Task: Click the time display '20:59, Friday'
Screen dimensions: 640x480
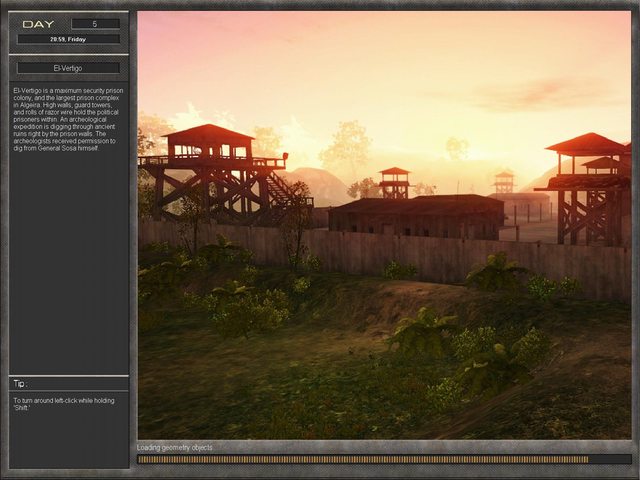Action: 68,39
